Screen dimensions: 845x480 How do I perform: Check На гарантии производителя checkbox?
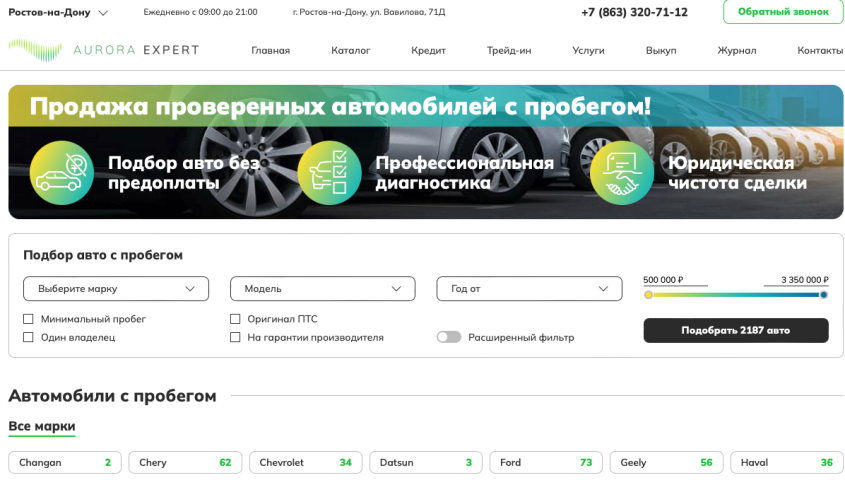tap(235, 337)
